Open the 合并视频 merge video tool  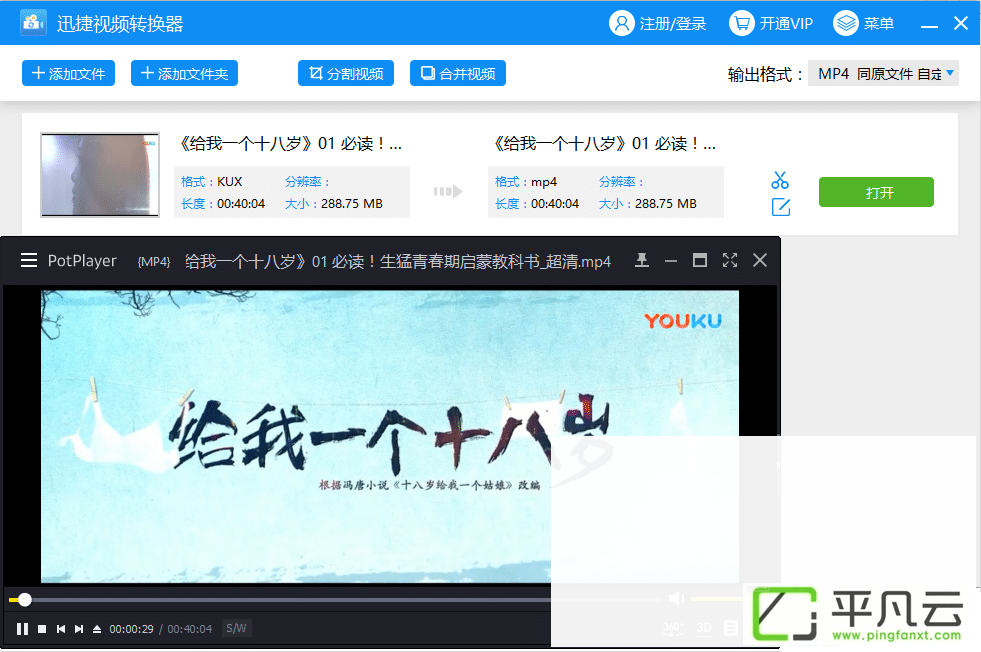pyautogui.click(x=457, y=73)
